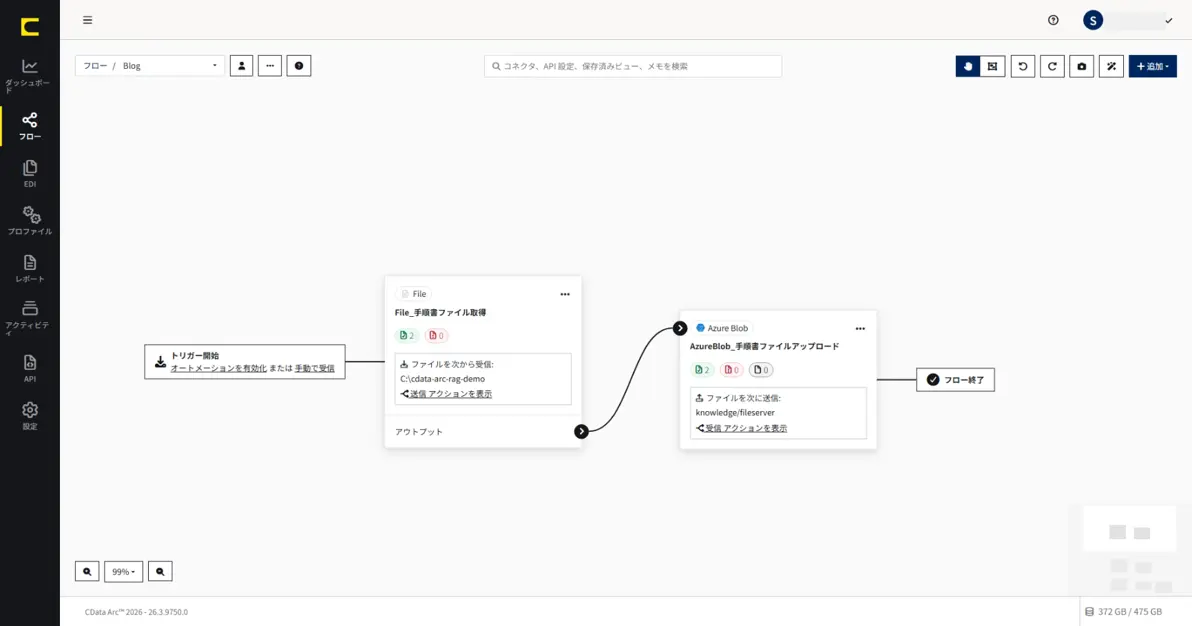Screen dimensions: 1192x626
Task: Open the プロファイル sidebar page
Action: (x=30, y=221)
